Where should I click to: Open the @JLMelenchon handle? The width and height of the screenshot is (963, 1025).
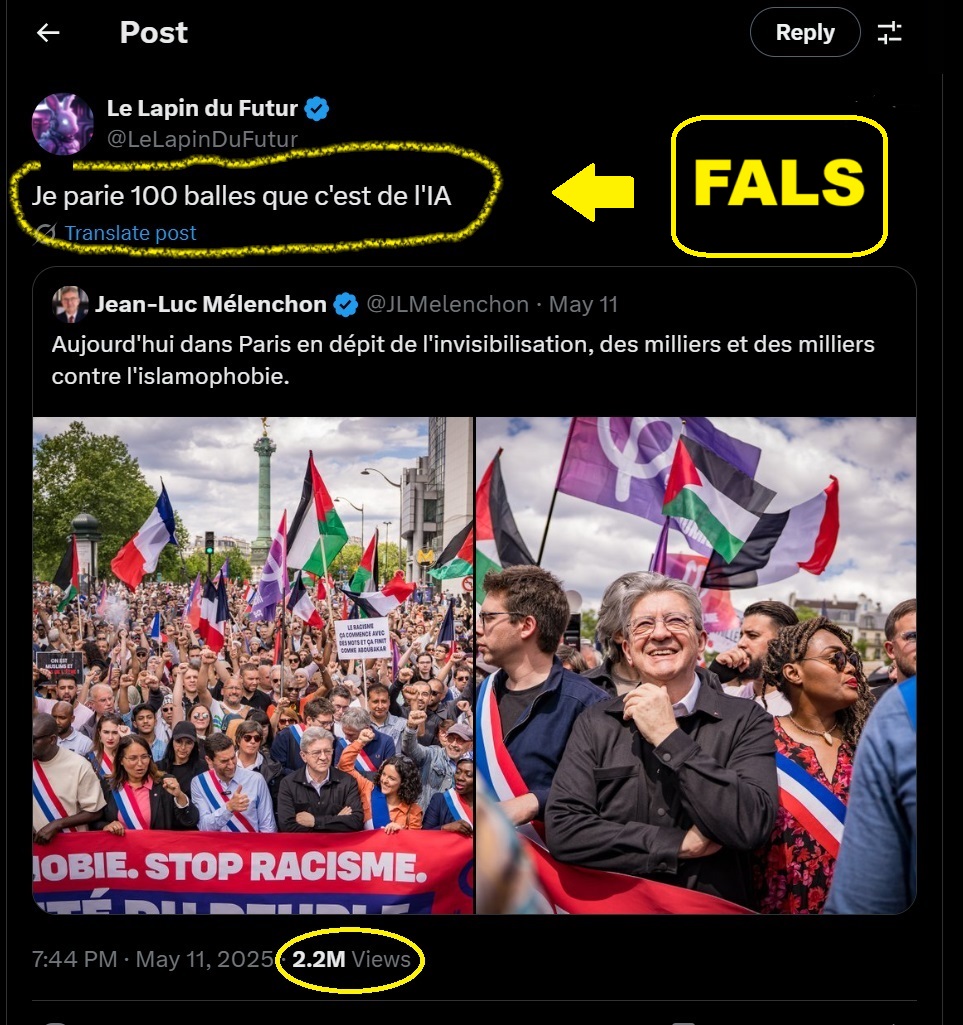(447, 305)
